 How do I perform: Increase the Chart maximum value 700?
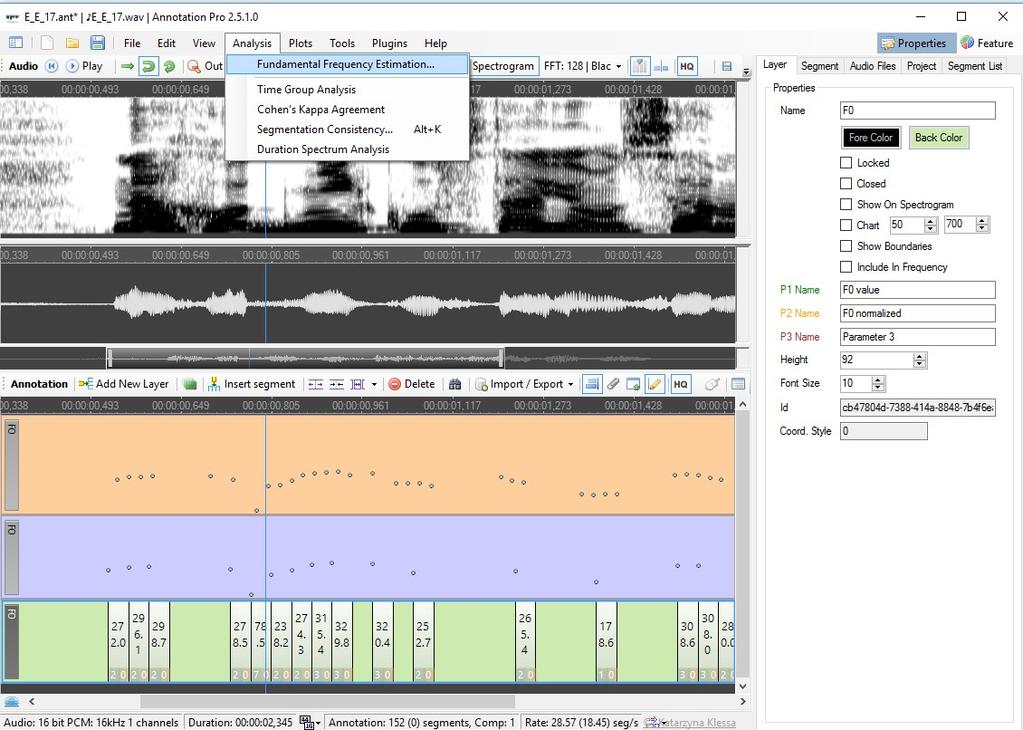click(983, 221)
